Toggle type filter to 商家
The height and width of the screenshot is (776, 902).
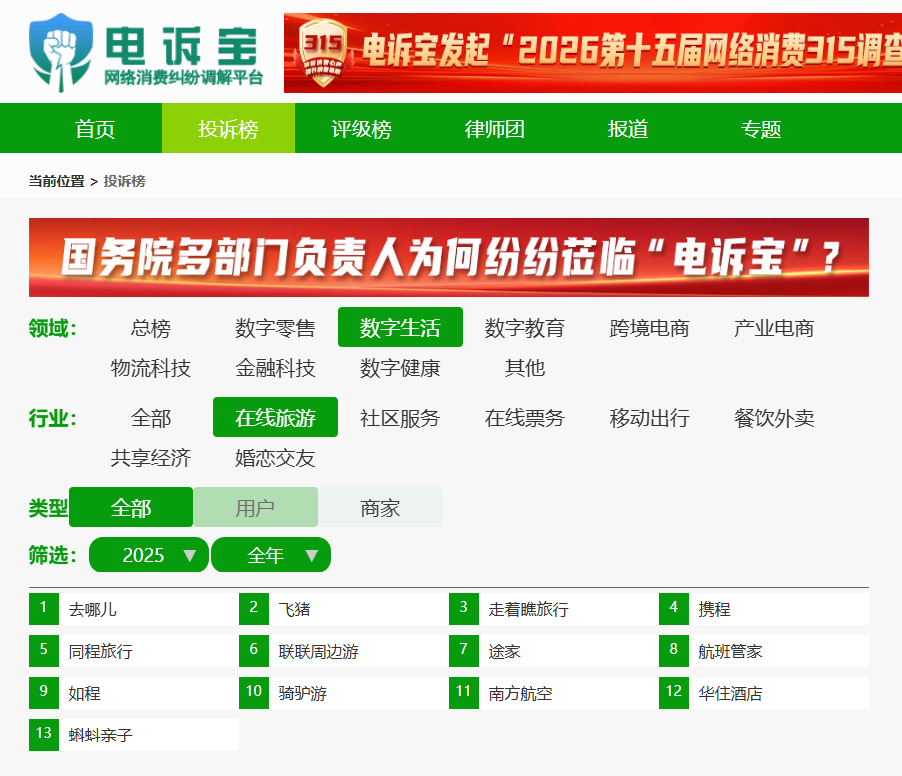tap(380, 508)
